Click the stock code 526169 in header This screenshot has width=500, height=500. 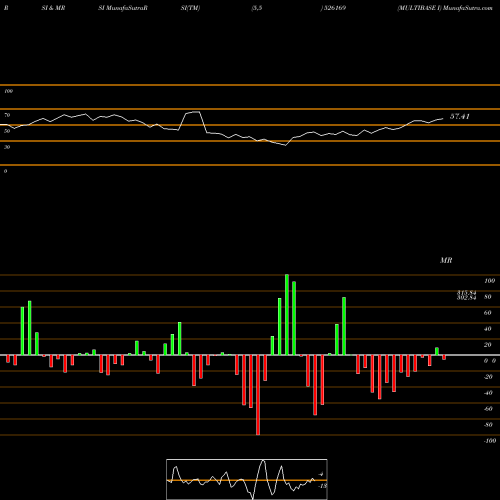point(334,8)
